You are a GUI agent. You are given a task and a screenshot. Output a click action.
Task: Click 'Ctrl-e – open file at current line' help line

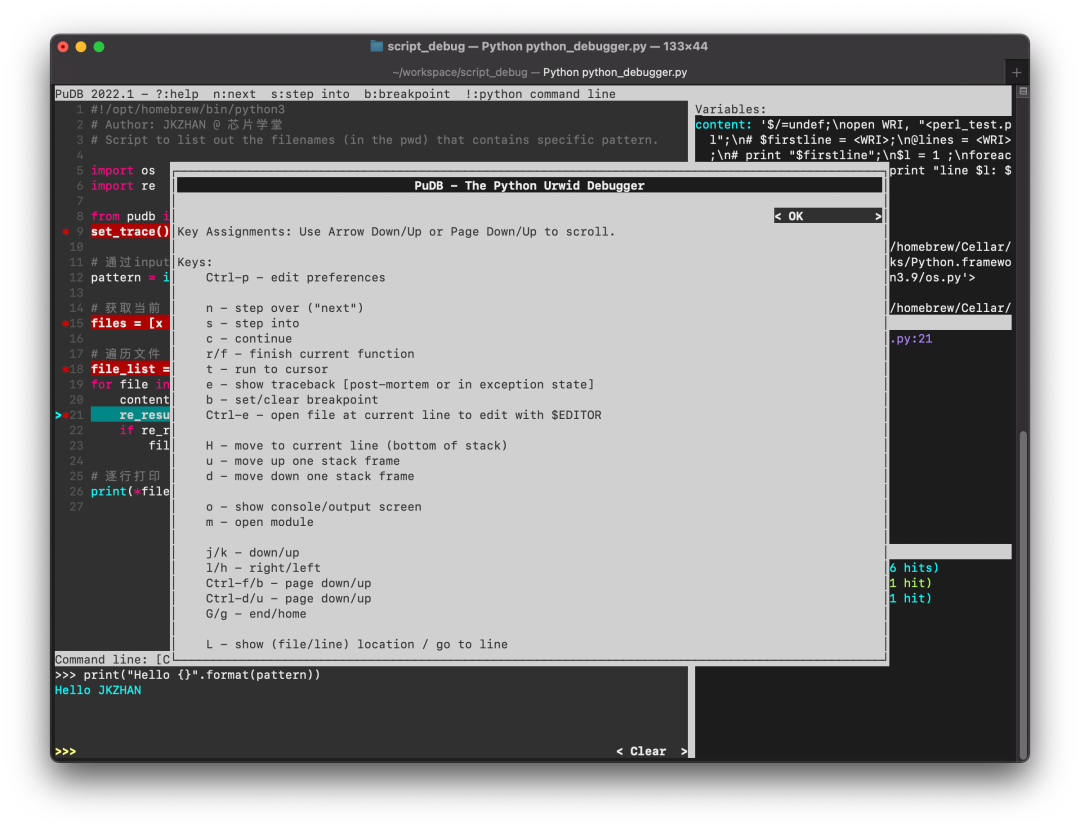point(404,415)
